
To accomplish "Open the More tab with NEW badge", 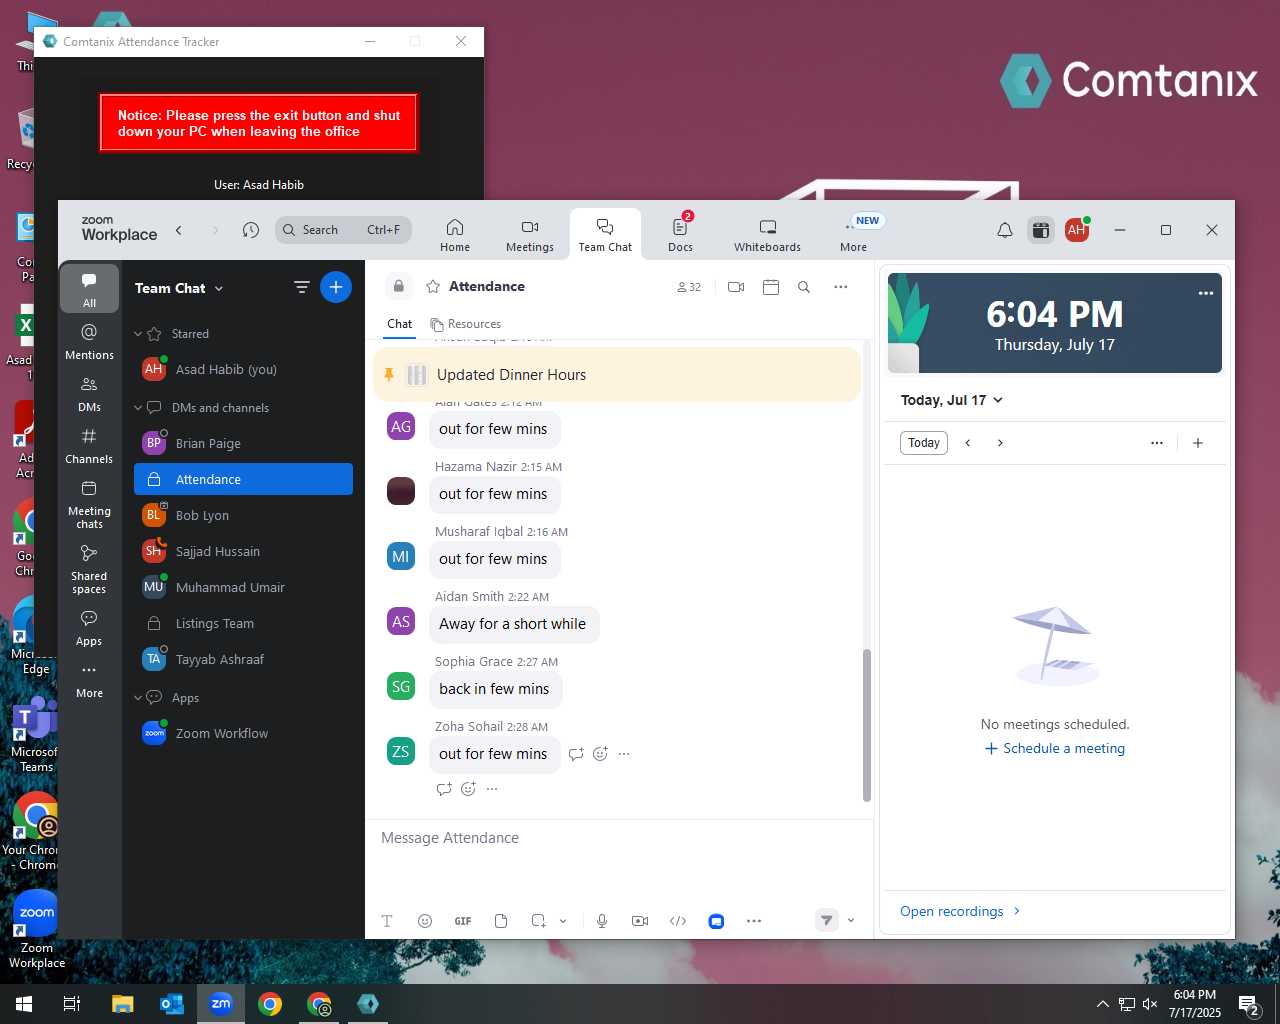I will point(854,235).
